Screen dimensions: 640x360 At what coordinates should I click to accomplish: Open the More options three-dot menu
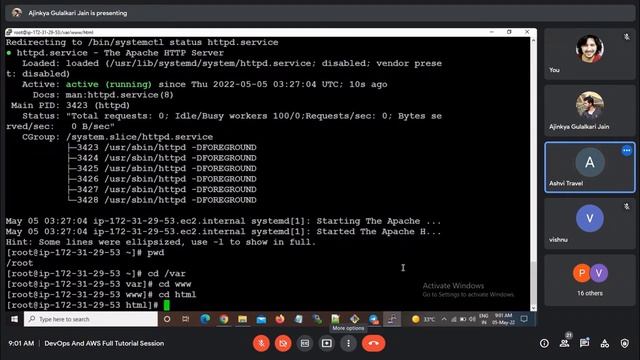tap(348, 343)
